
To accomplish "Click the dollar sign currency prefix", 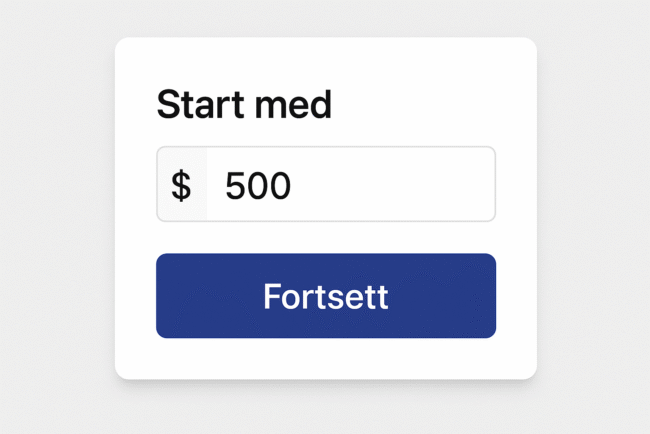I will [181, 185].
